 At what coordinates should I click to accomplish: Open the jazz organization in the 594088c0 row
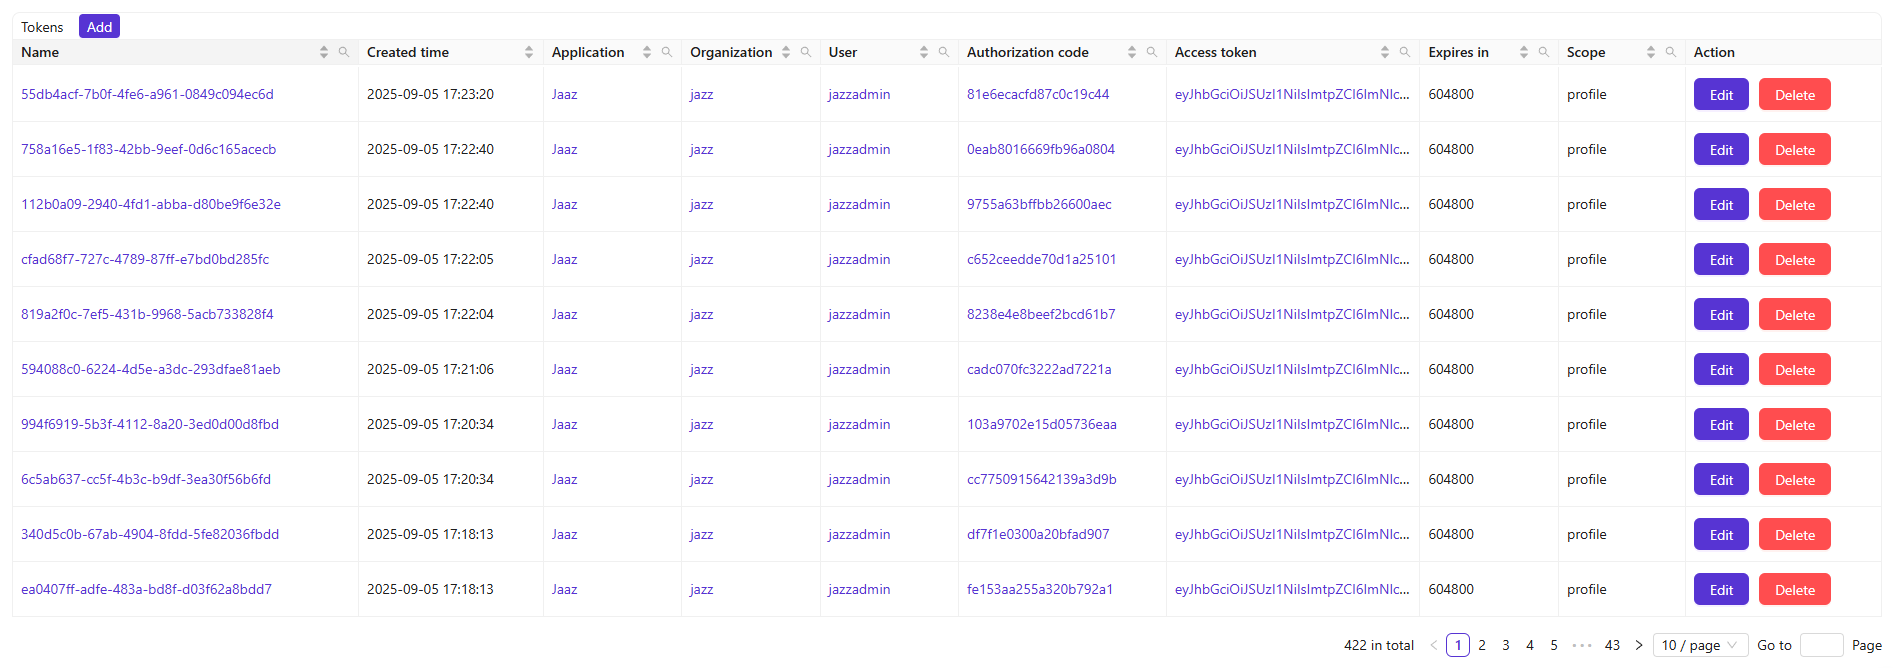(701, 369)
